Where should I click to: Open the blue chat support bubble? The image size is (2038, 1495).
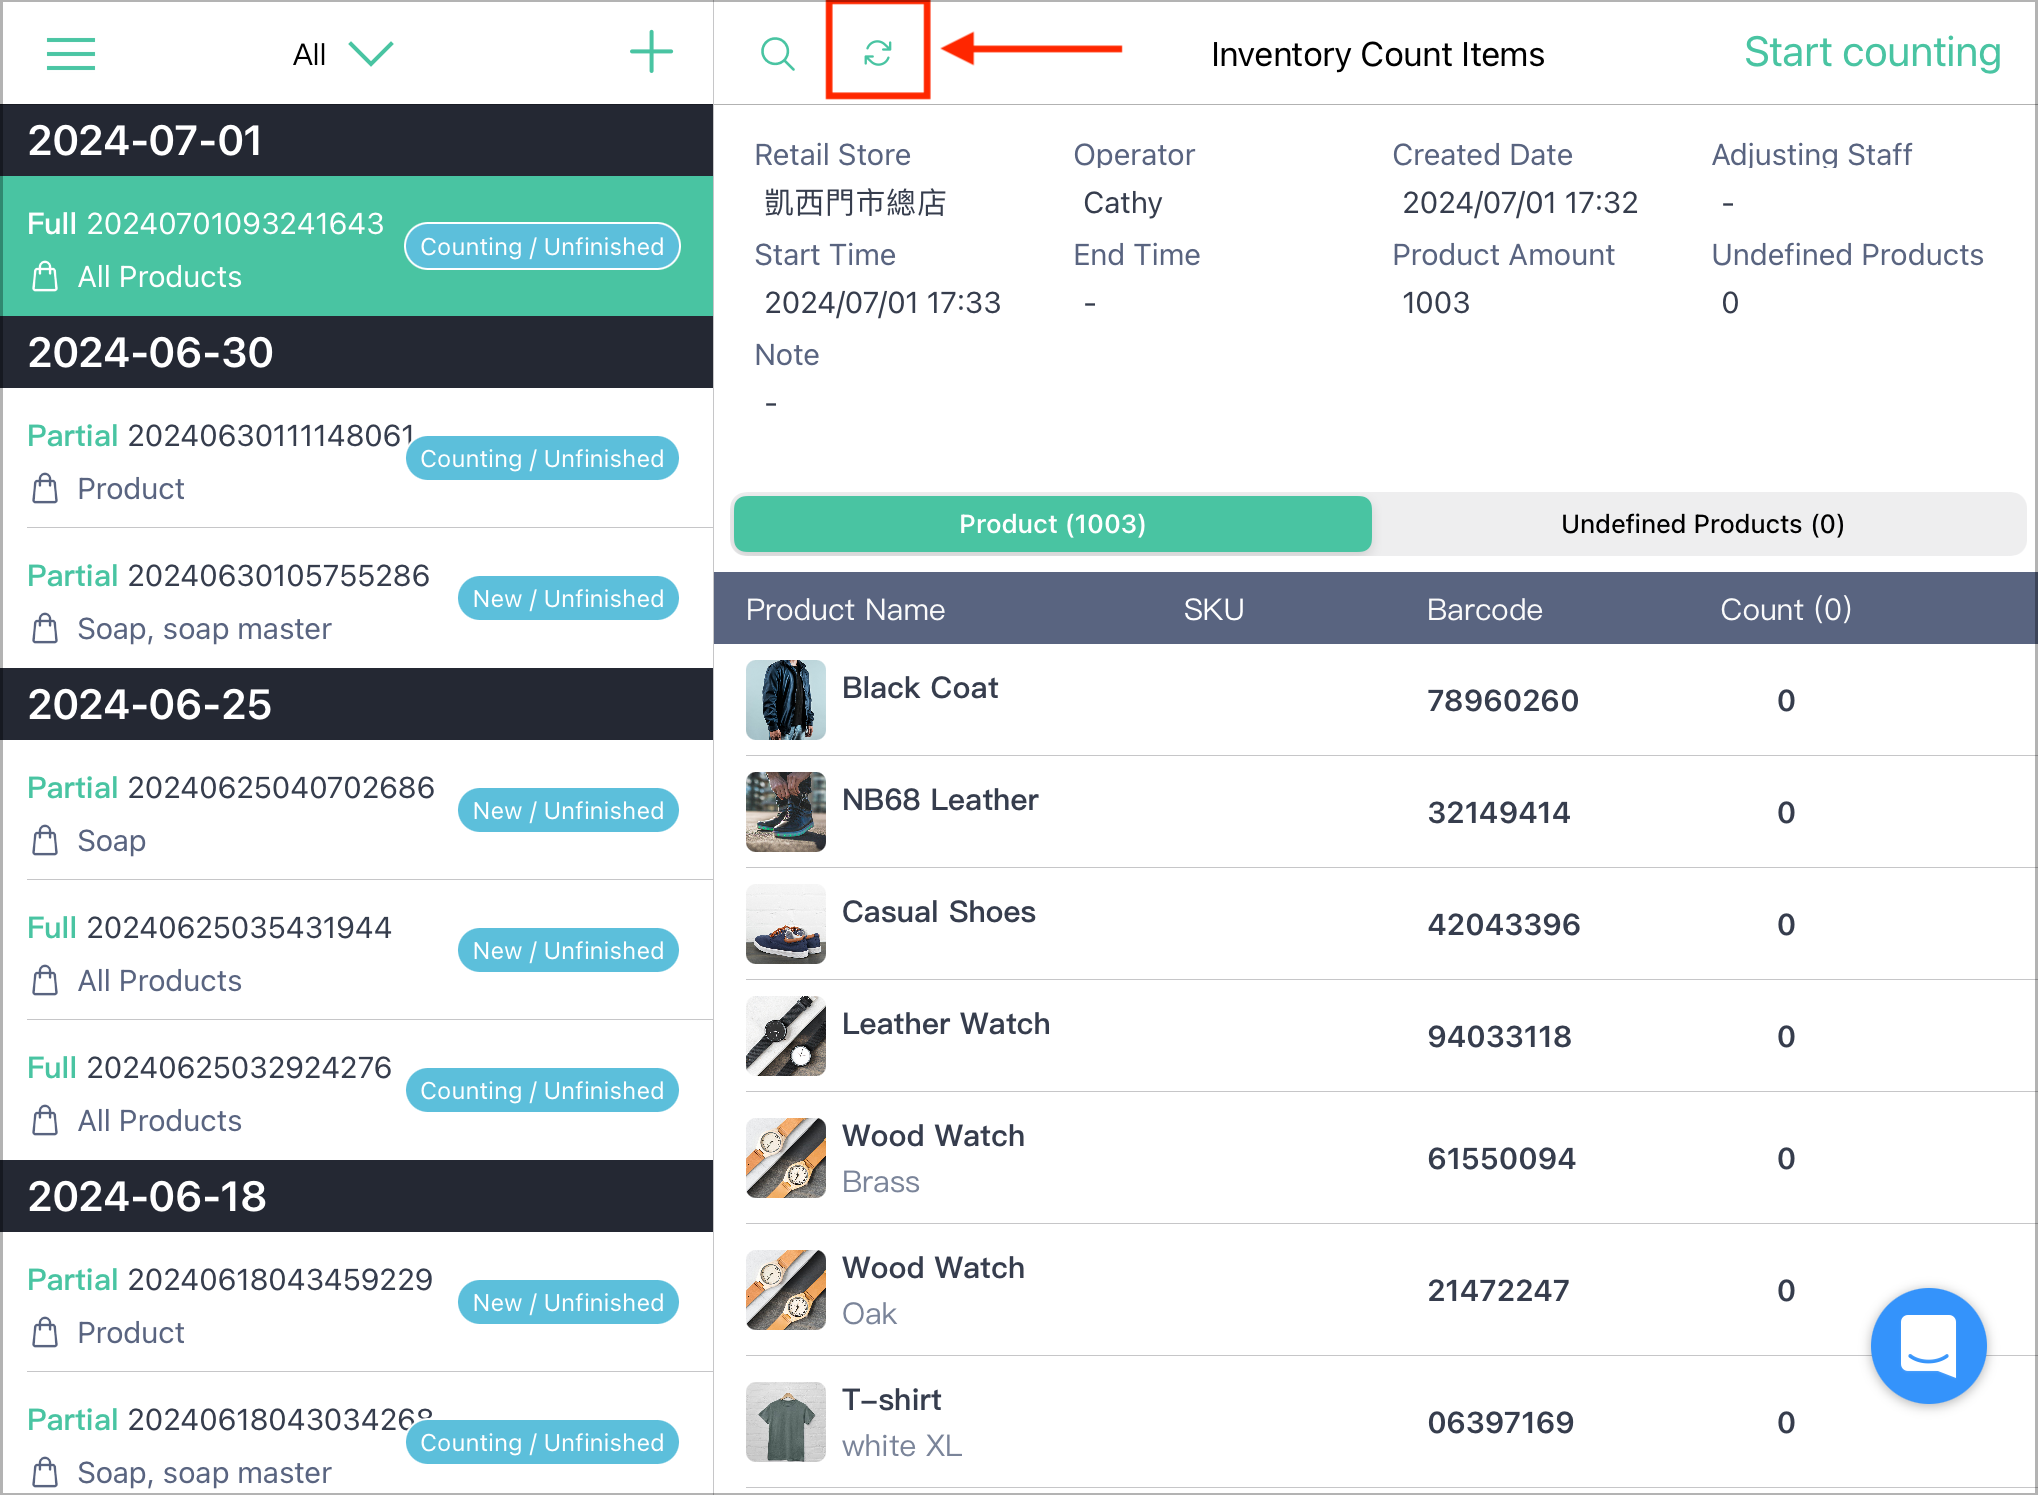[x=1928, y=1345]
